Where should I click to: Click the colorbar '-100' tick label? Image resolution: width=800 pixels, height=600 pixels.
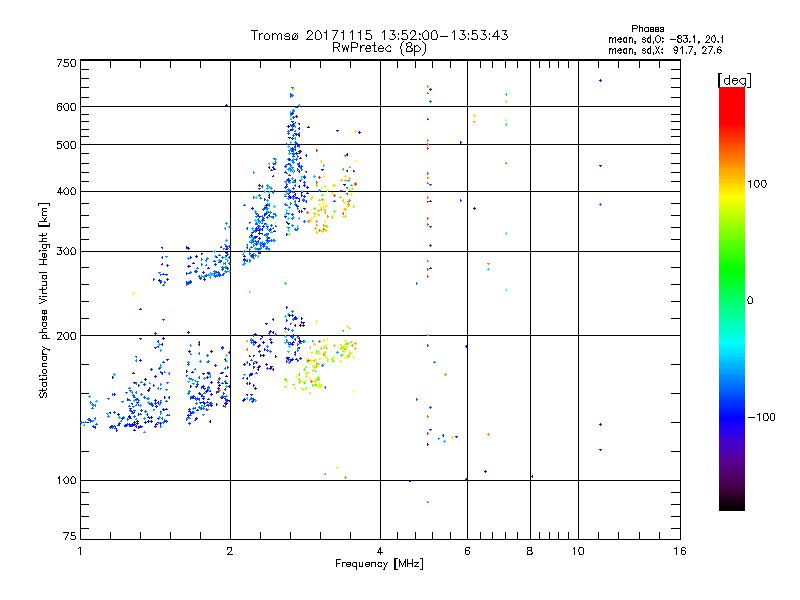coord(761,417)
